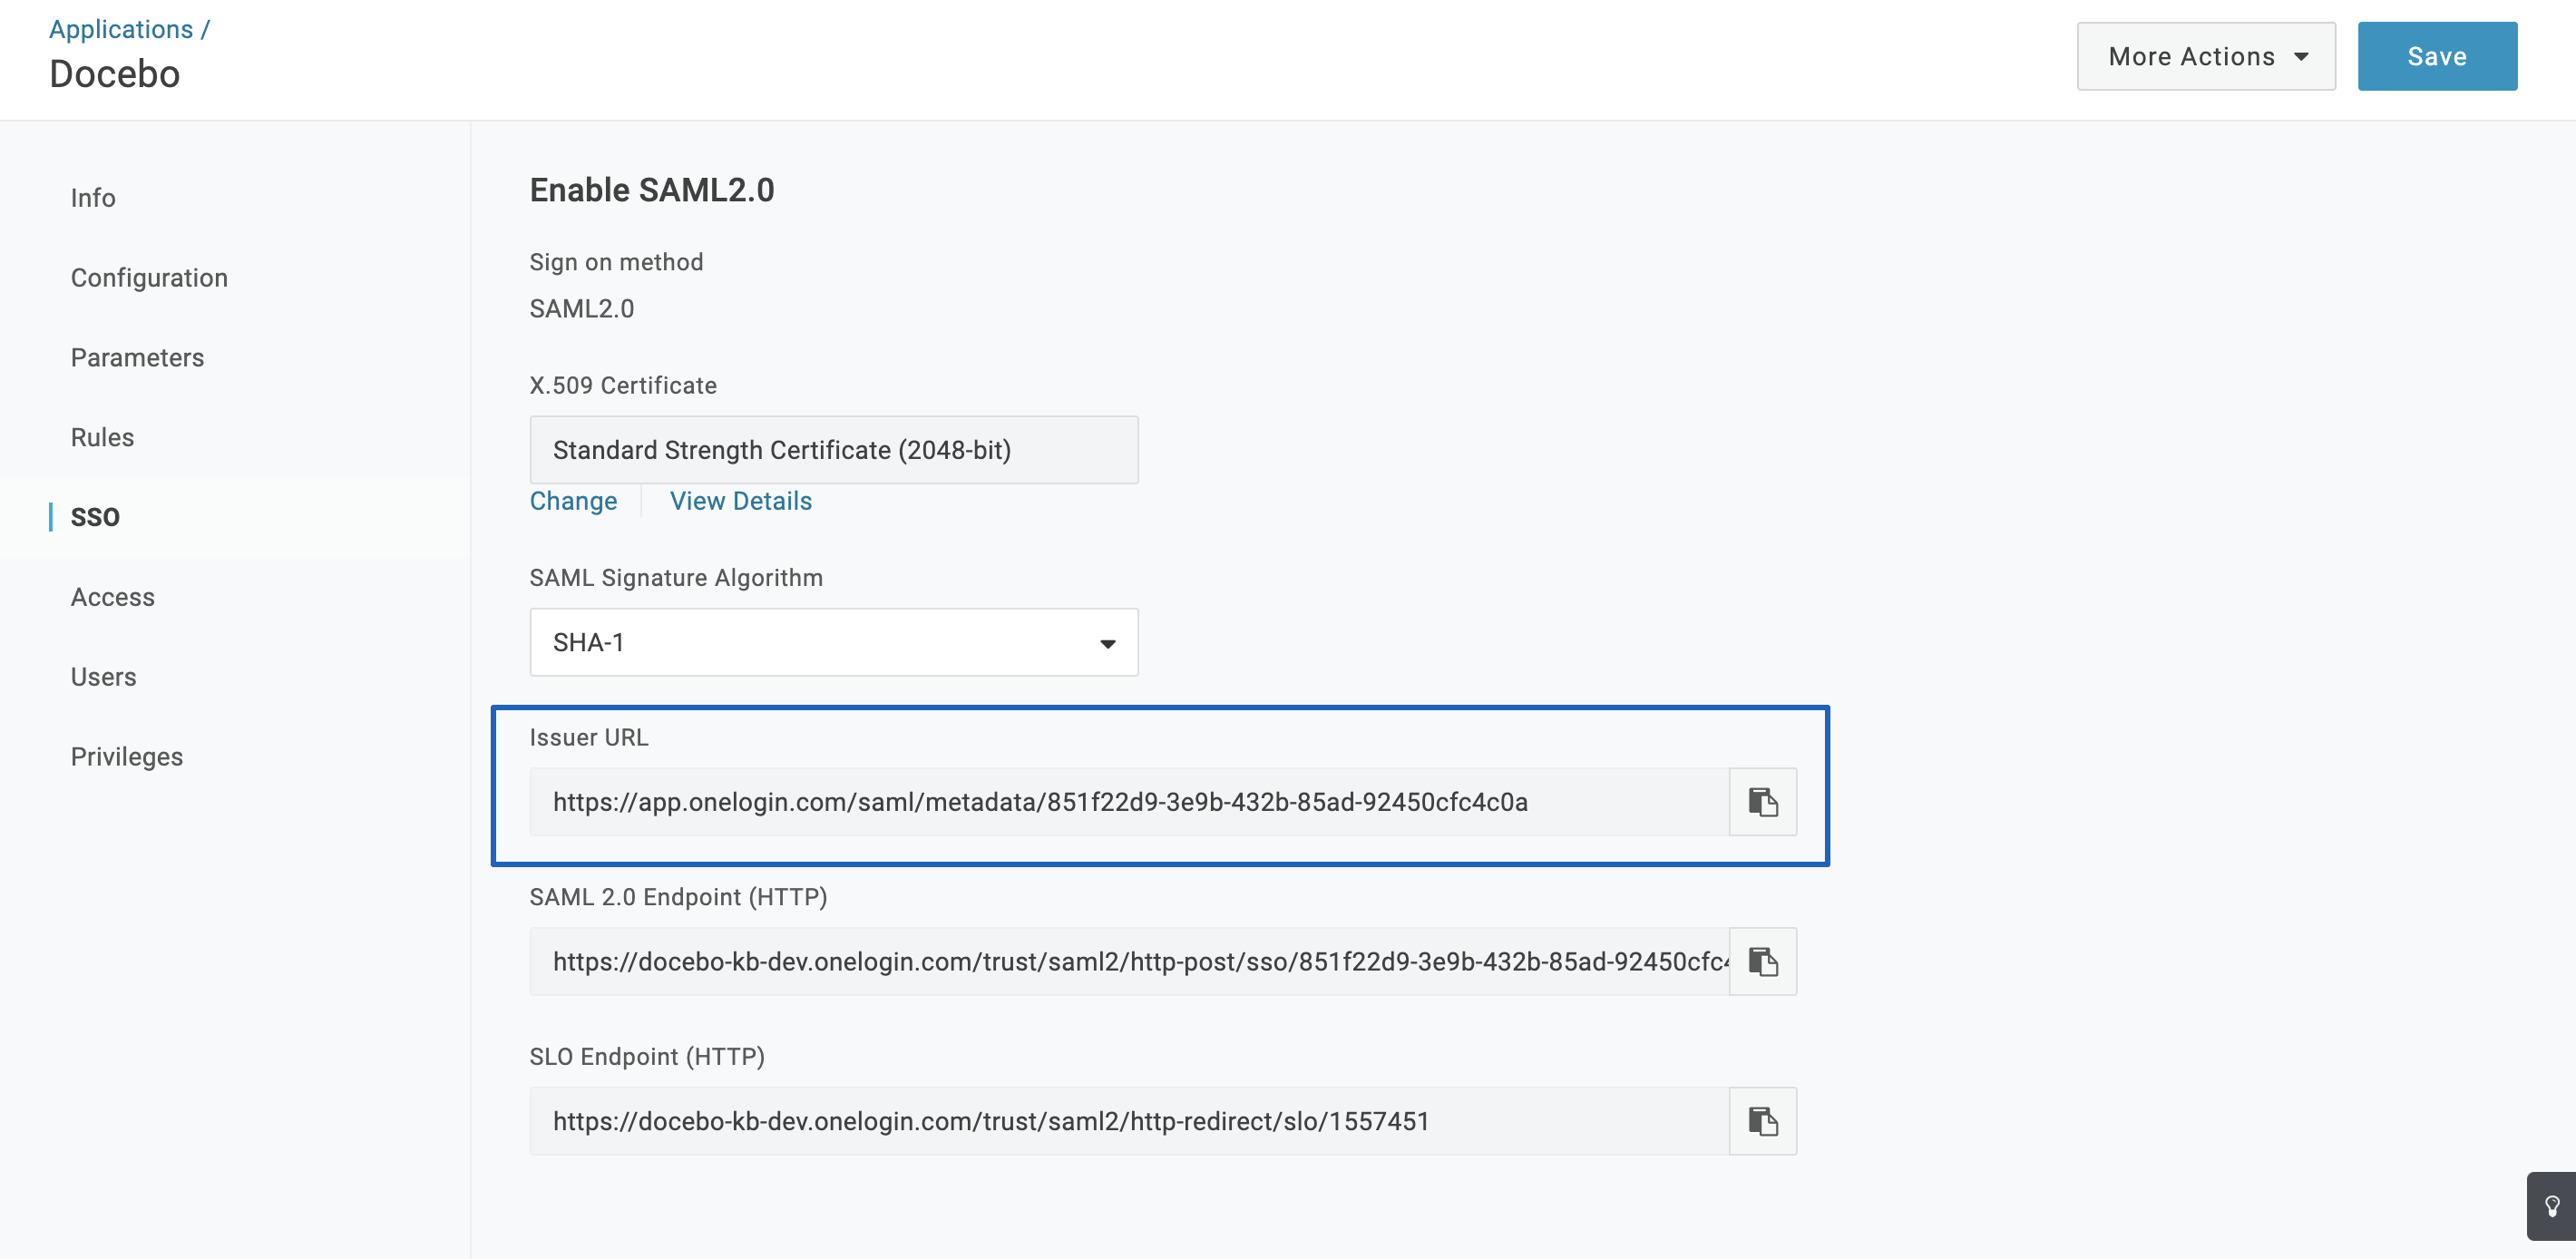Switch to the Info tab
This screenshot has width=2576, height=1259.
click(x=93, y=198)
